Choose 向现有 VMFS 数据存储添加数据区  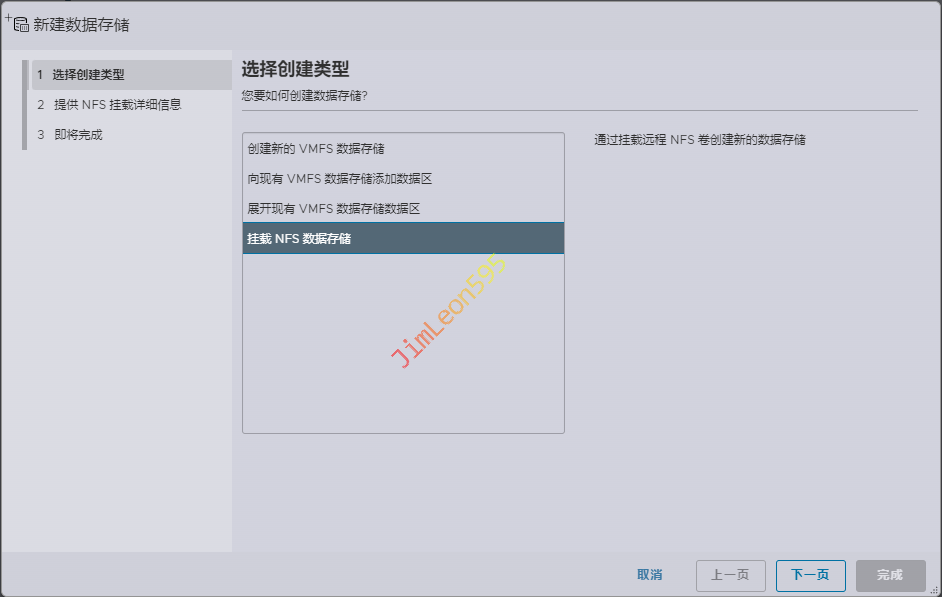[x=340, y=179]
